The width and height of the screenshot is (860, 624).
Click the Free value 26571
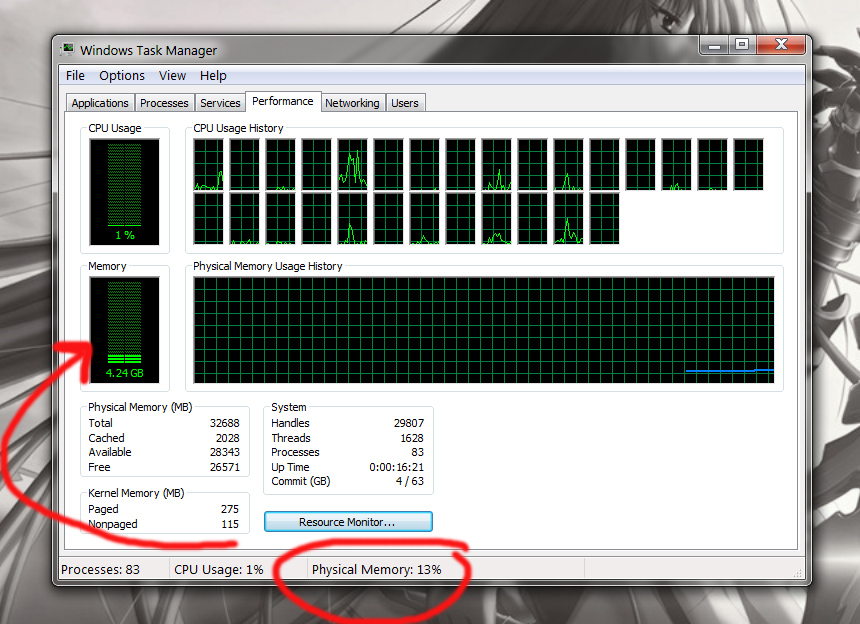click(224, 467)
